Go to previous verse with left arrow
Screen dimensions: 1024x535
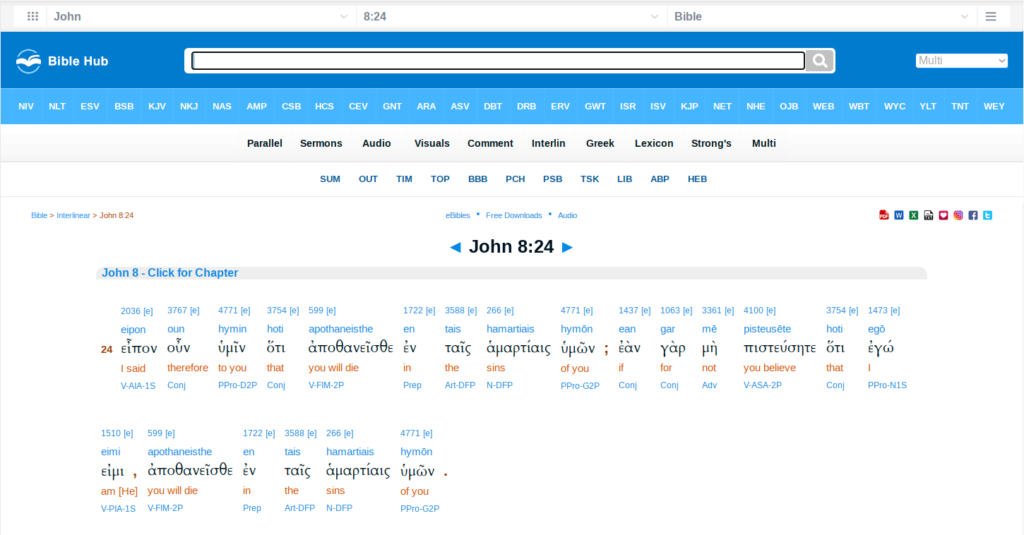click(x=455, y=247)
